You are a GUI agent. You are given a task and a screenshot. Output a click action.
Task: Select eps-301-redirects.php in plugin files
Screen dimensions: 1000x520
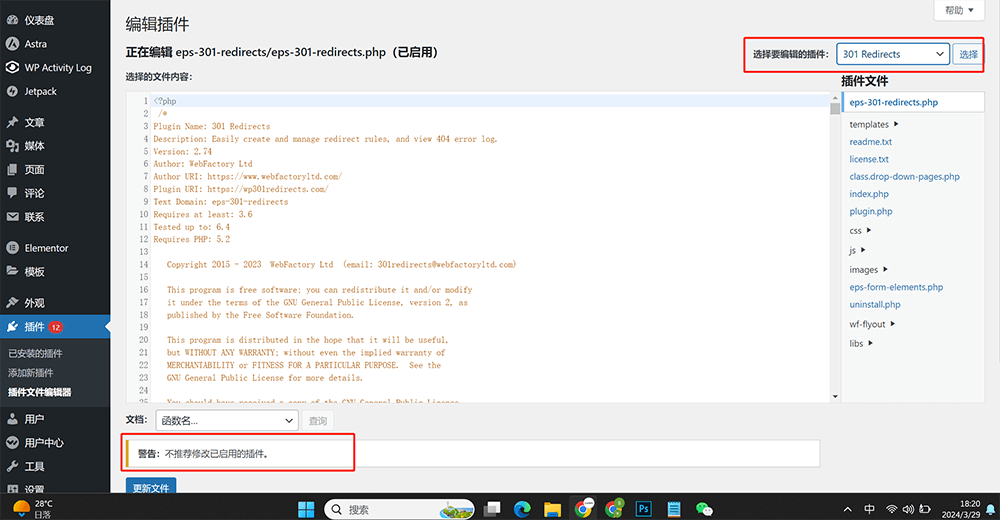[893, 102]
